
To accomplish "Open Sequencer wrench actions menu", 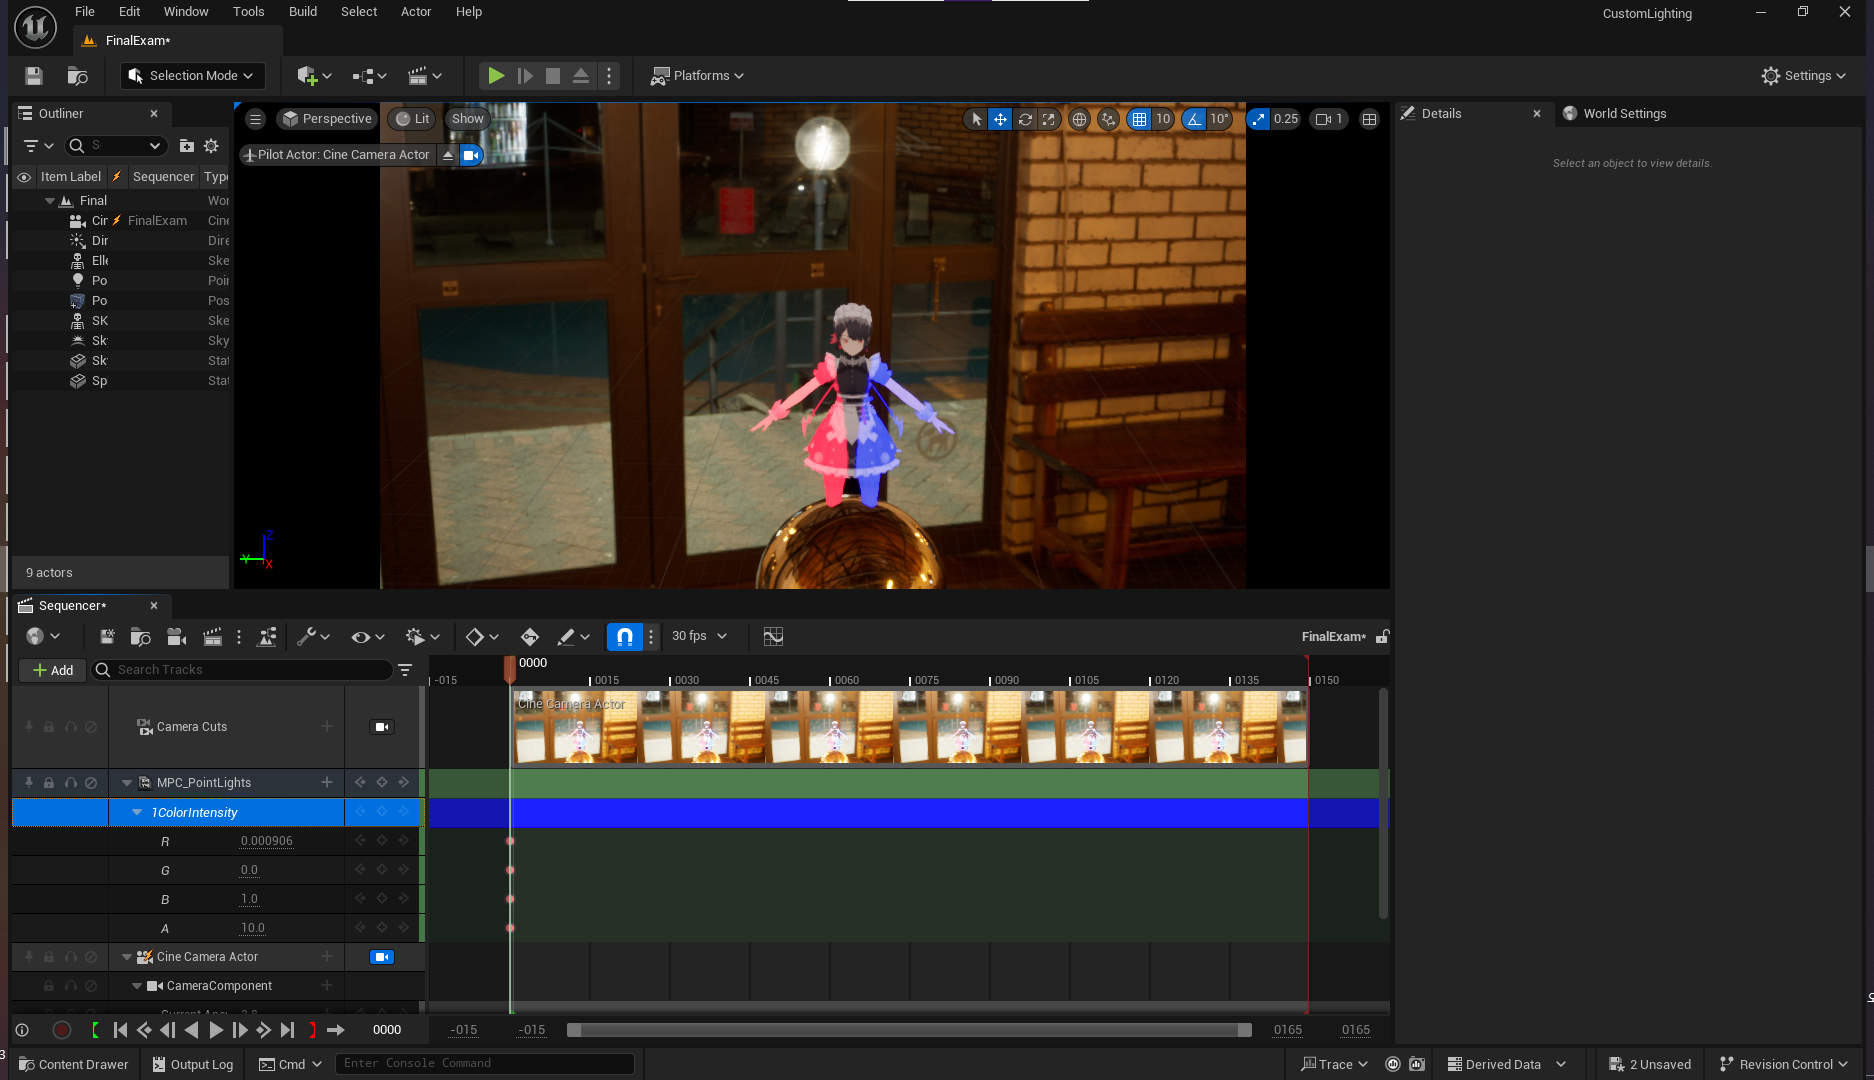I will pyautogui.click(x=313, y=636).
